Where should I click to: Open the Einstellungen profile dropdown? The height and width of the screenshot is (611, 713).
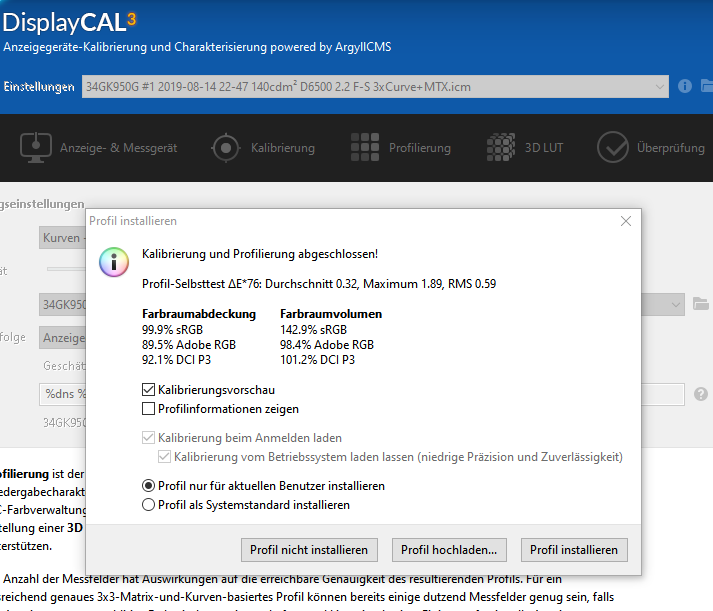point(375,86)
